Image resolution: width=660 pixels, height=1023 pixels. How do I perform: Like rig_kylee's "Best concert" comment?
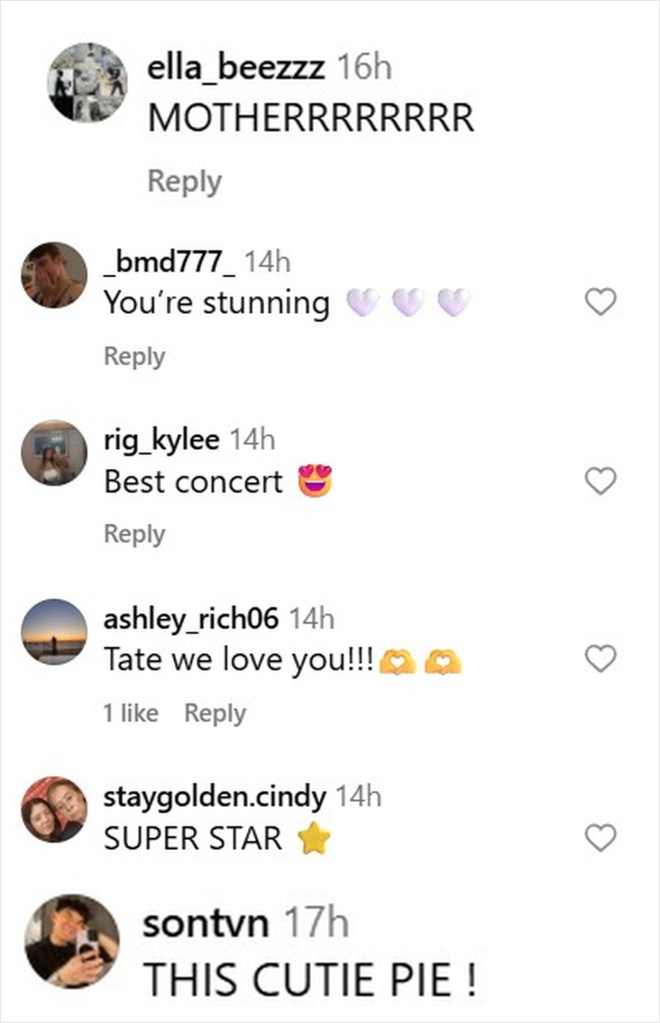[599, 481]
